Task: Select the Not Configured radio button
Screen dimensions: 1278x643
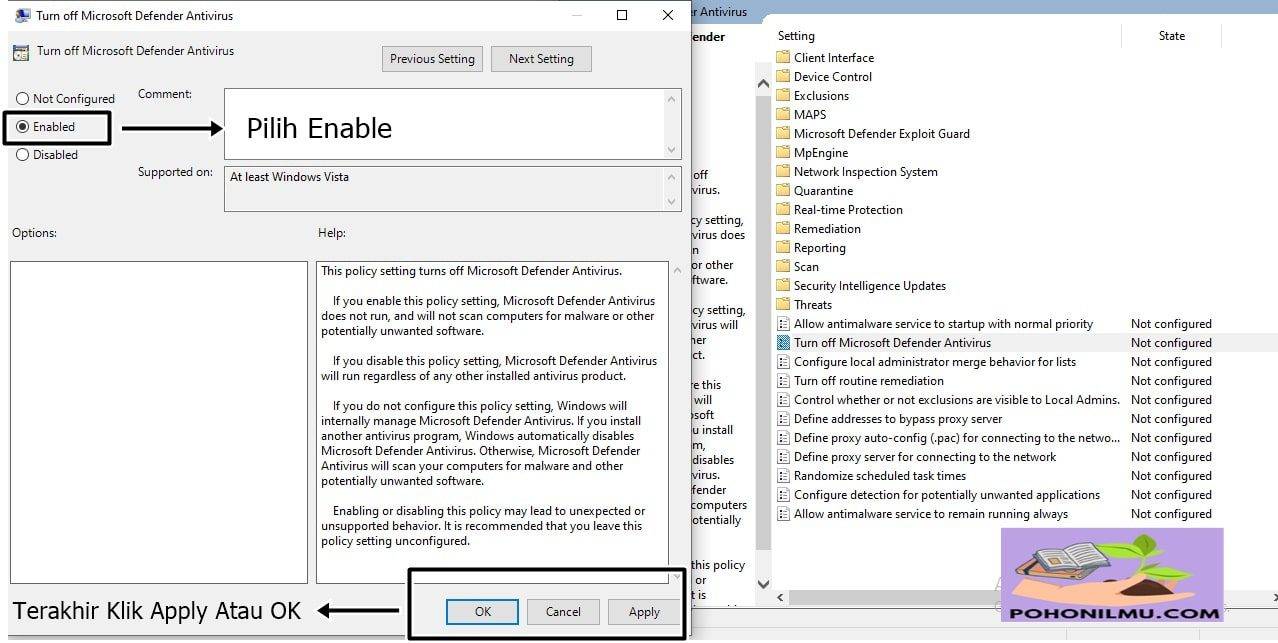Action: pyautogui.click(x=23, y=99)
